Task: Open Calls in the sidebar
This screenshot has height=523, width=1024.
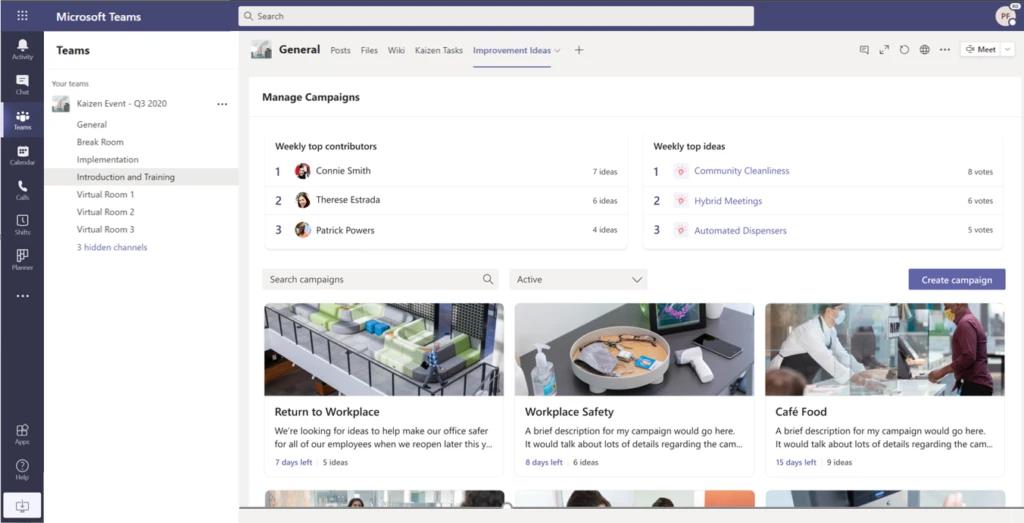Action: pyautogui.click(x=22, y=190)
